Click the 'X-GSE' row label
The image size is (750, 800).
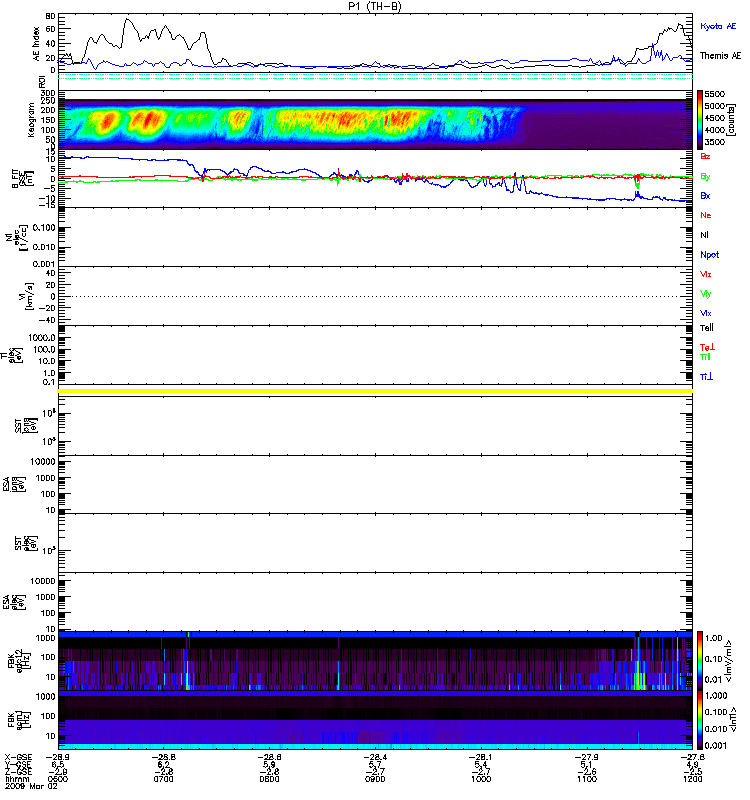click(x=18, y=757)
